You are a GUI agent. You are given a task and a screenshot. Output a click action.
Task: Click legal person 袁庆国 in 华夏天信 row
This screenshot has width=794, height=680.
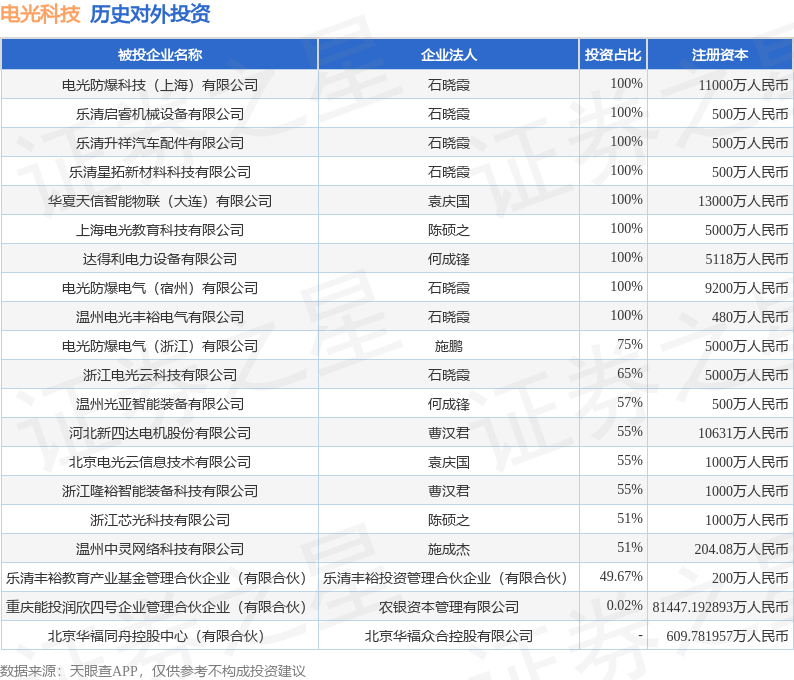point(449,201)
